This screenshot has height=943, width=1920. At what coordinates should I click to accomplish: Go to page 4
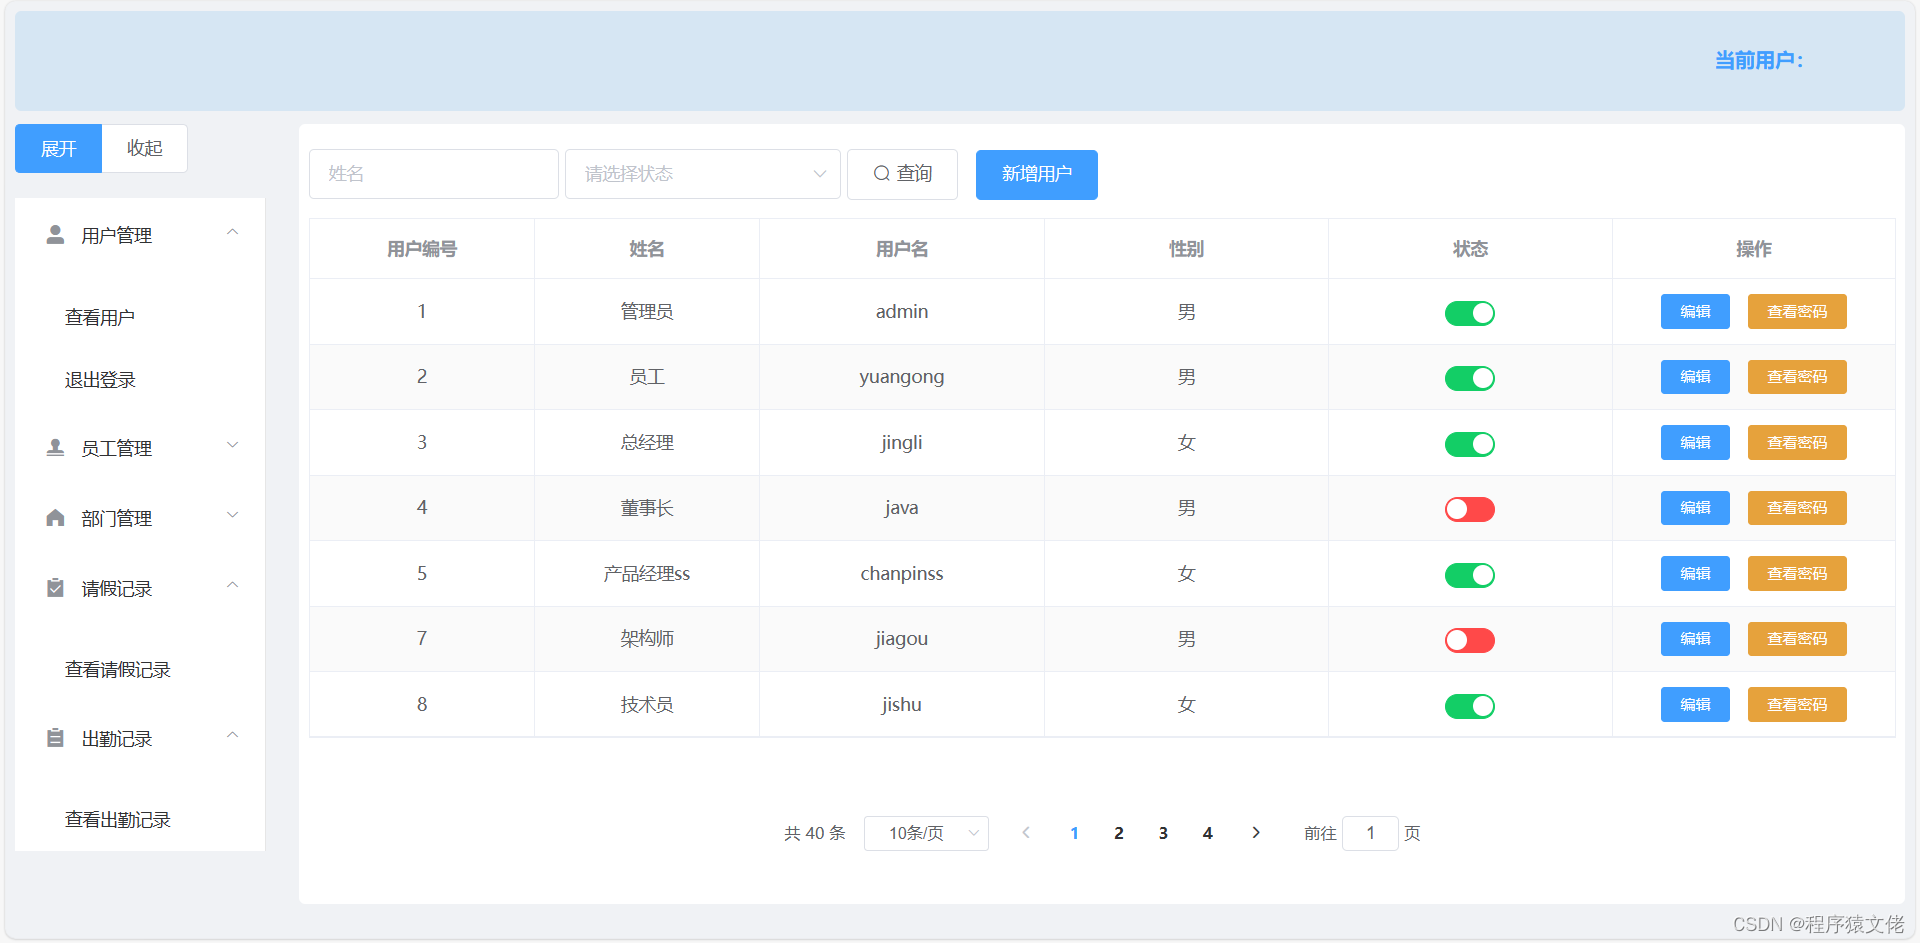pos(1208,833)
